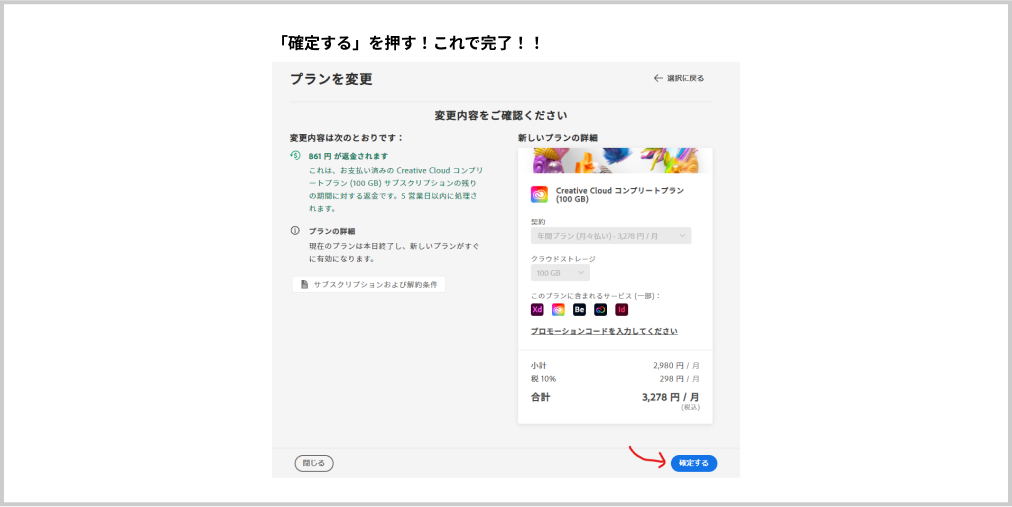Click the 新しいプランの詳細 heading
Image resolution: width=1012 pixels, height=507 pixels.
click(558, 138)
